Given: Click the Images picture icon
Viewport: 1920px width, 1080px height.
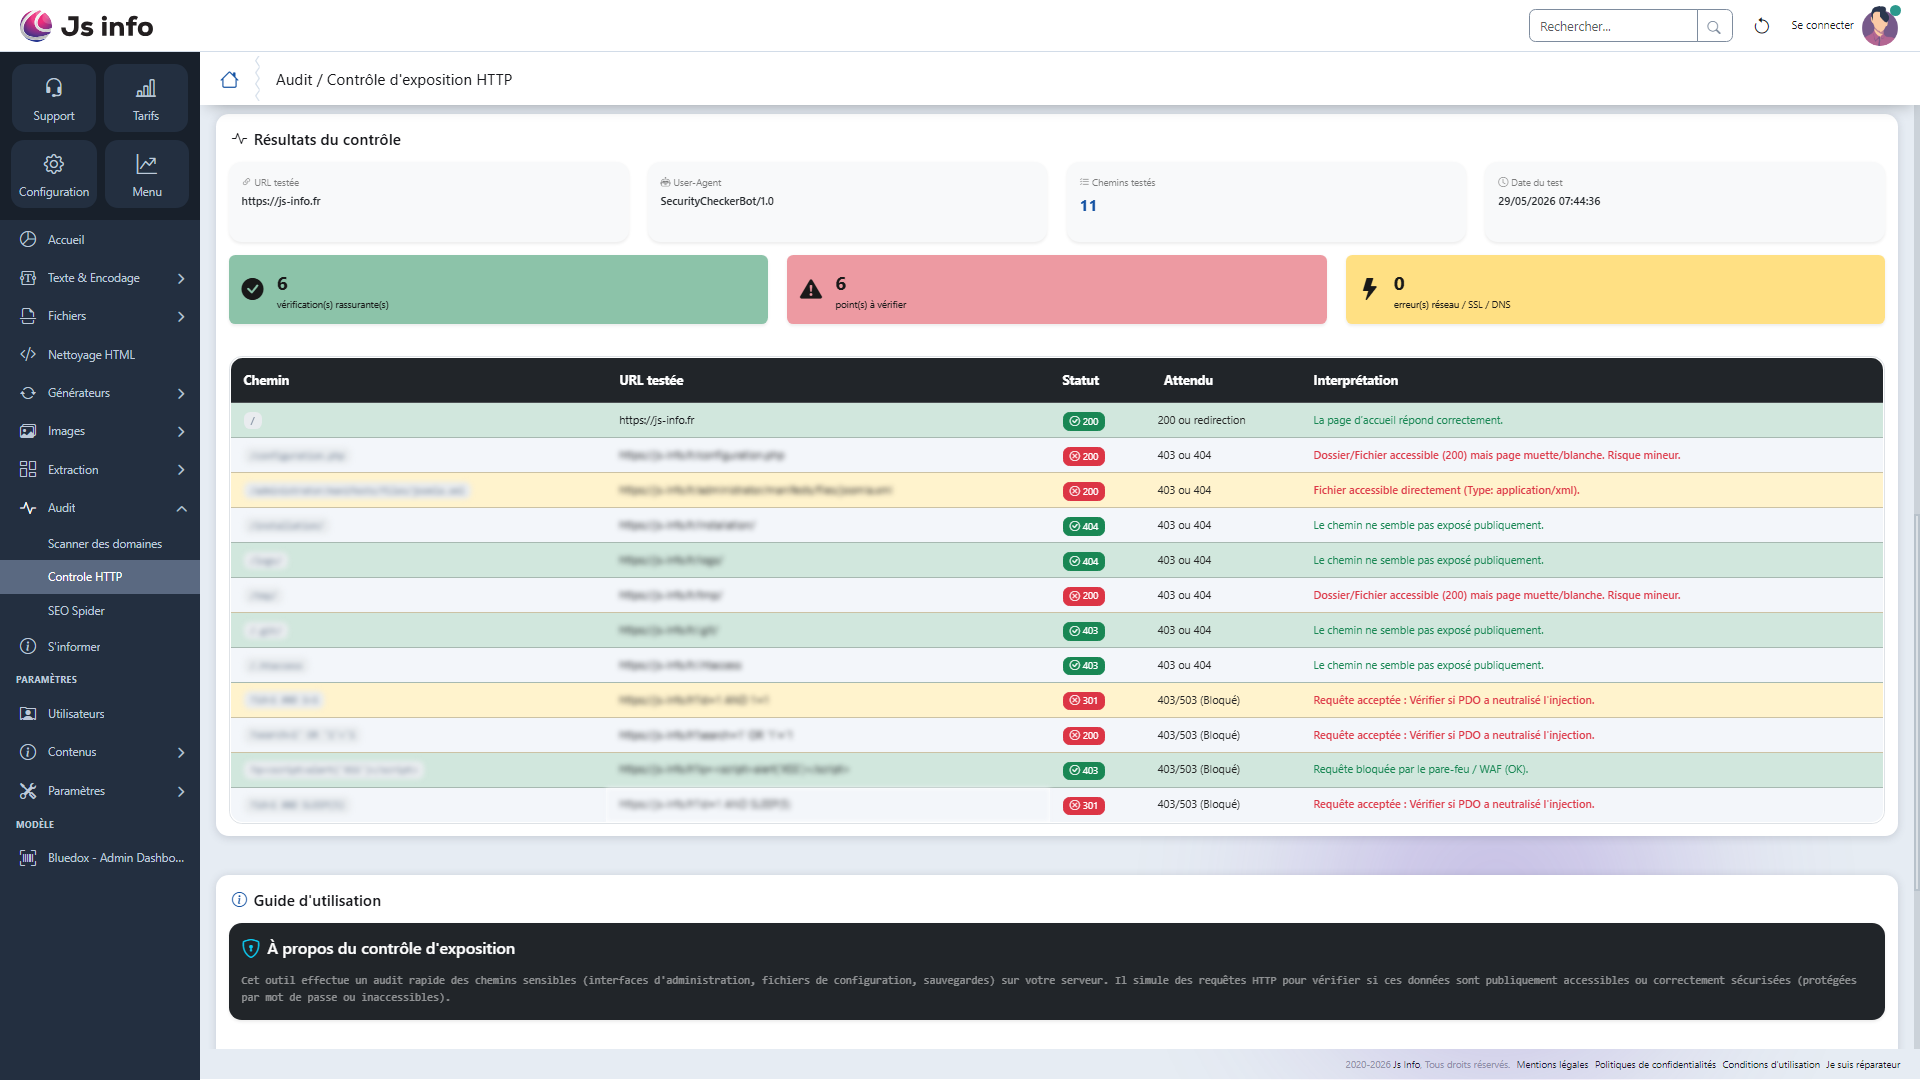Looking at the screenshot, I should pos(28,431).
